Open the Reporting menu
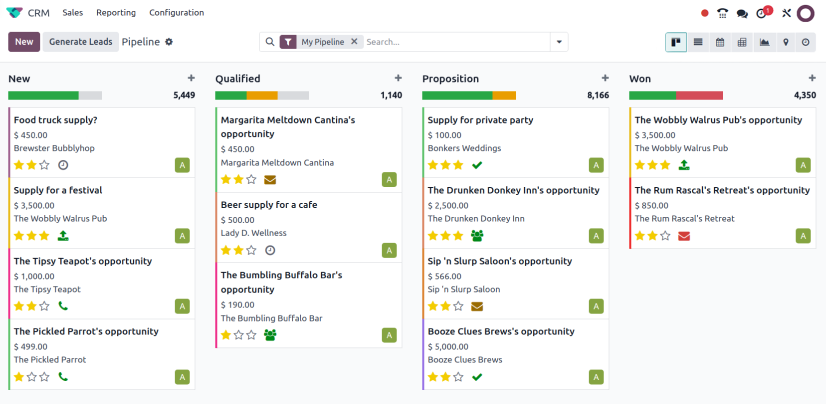 pos(116,13)
